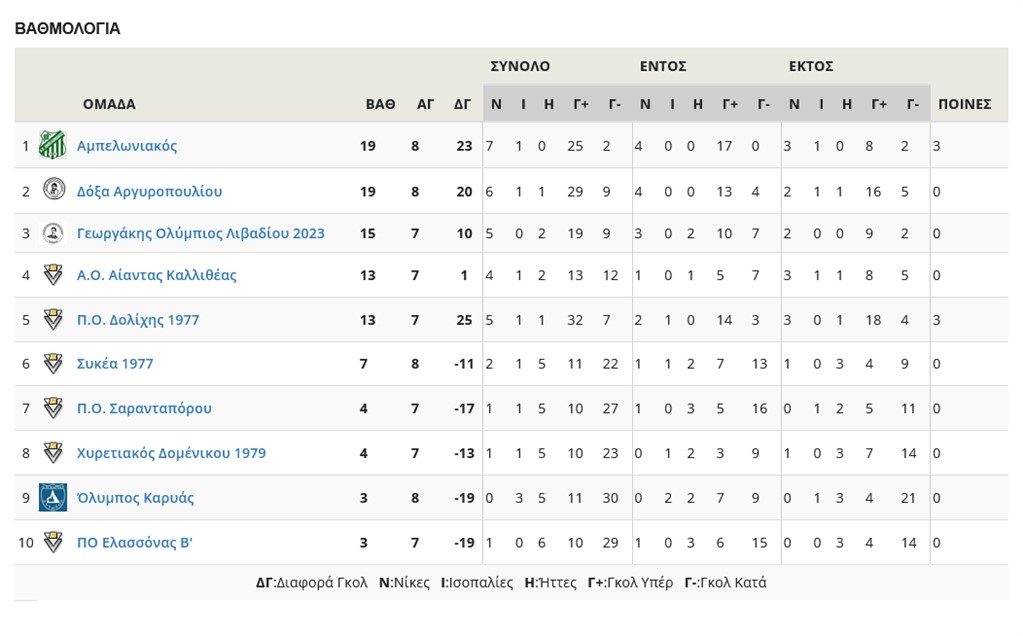This screenshot has height=636, width=1023.
Task: Select the Π.Ο. Σαρανταπόρου team link
Action: [x=144, y=408]
